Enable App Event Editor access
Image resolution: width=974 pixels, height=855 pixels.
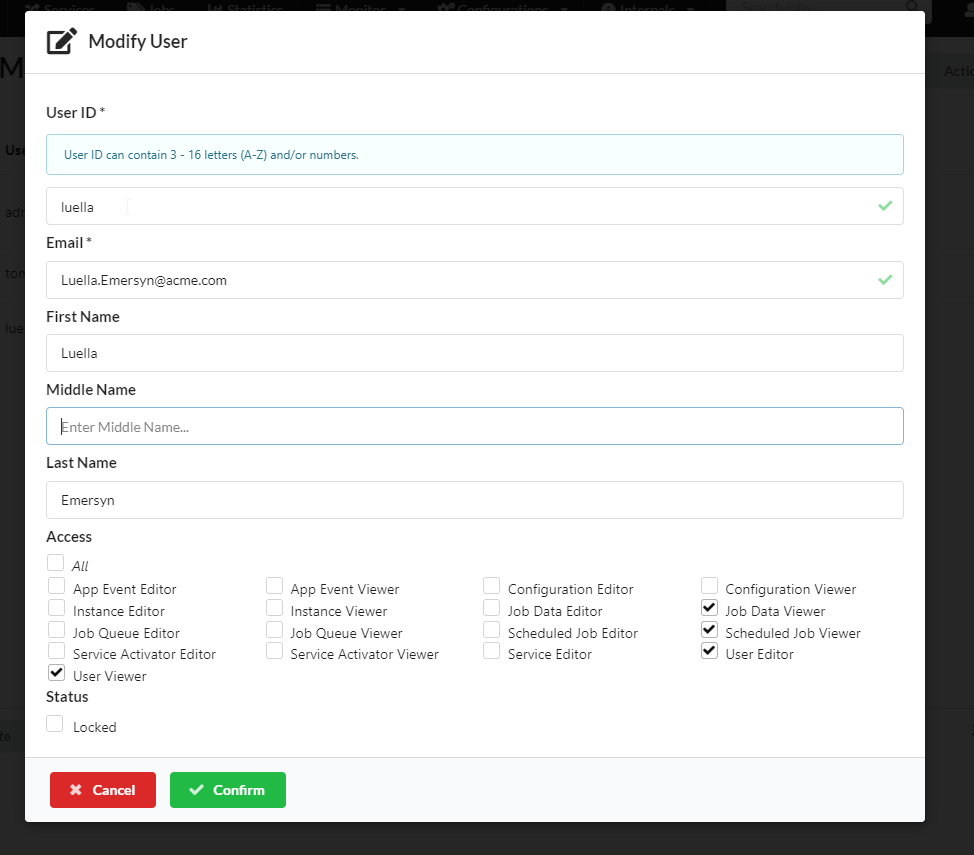tap(56, 587)
